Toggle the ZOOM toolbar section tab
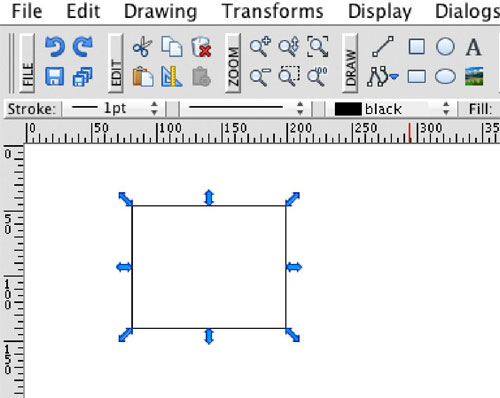 [233, 63]
